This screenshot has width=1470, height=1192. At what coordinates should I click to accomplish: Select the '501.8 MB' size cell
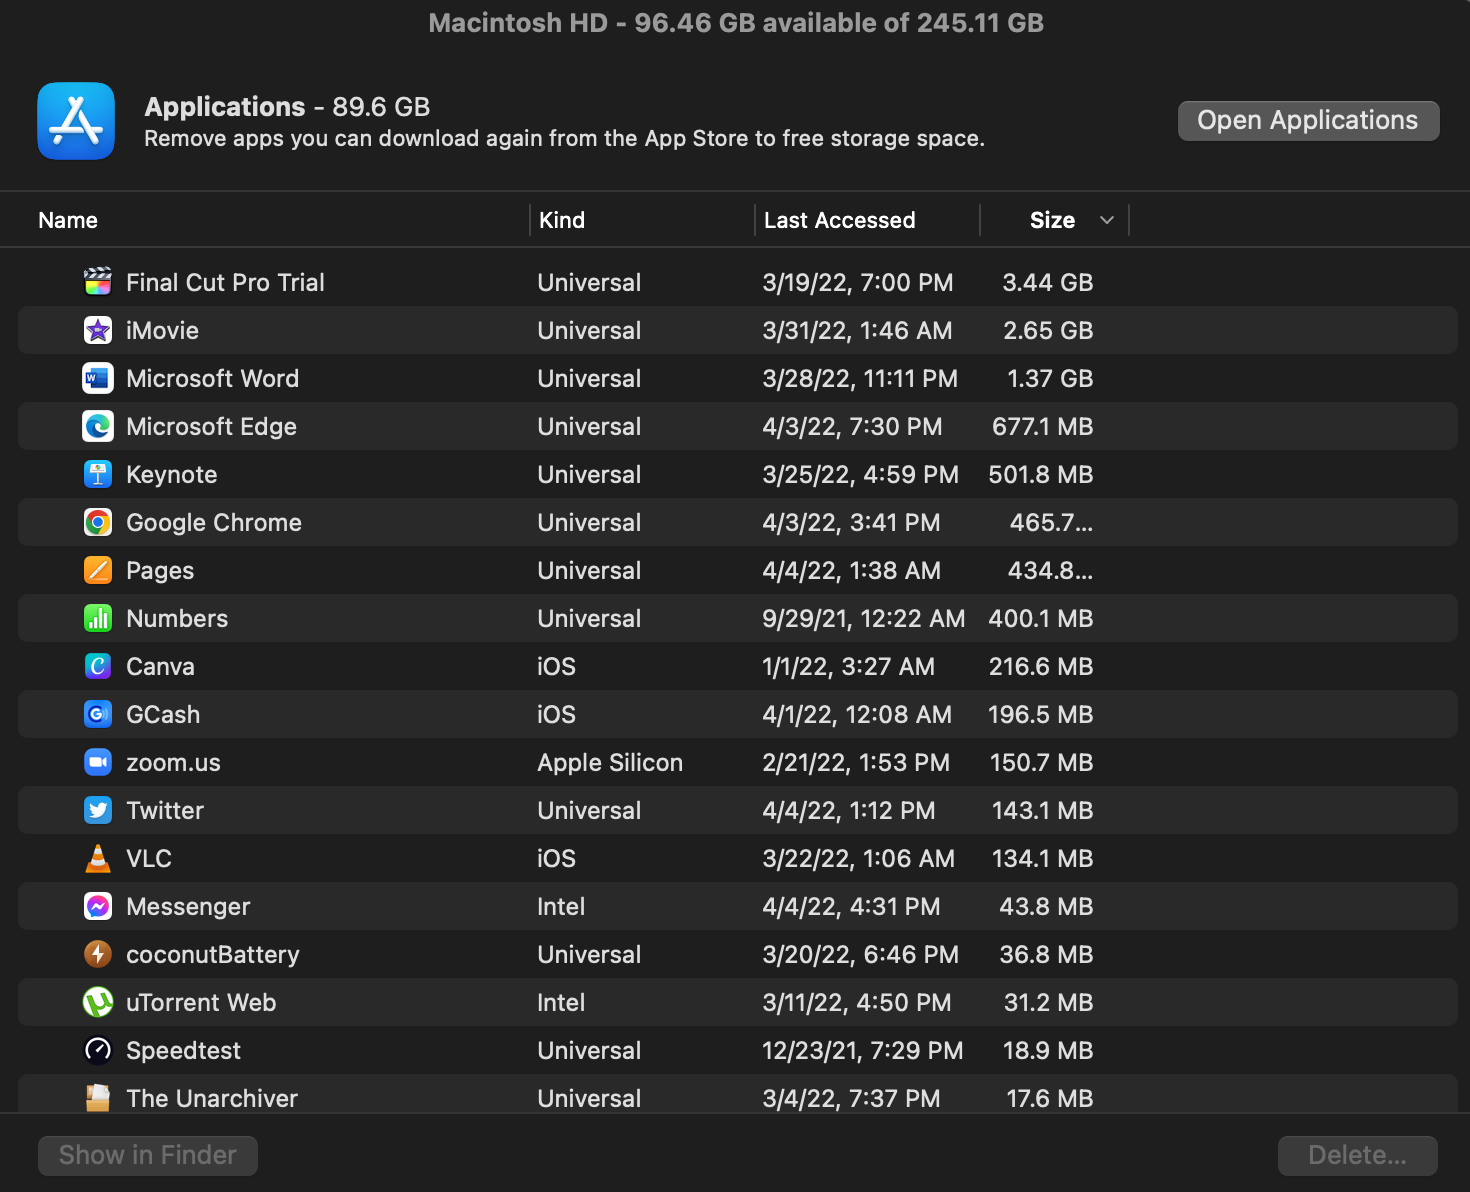pyautogui.click(x=1041, y=475)
